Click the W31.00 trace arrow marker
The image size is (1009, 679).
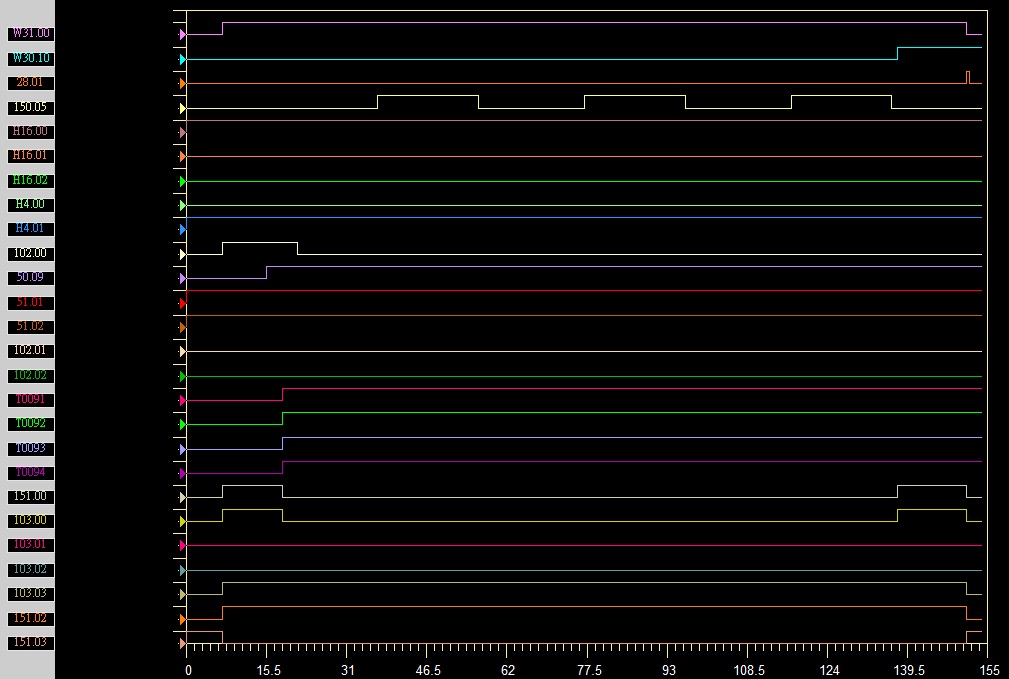coord(182,35)
